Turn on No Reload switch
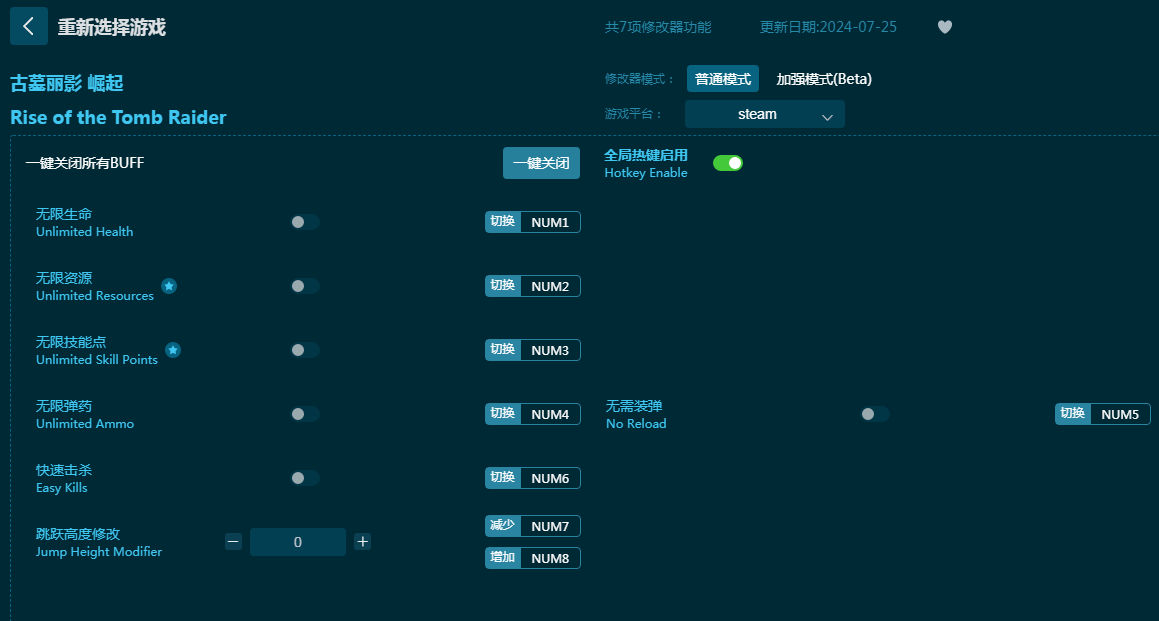The height and width of the screenshot is (621, 1159). (x=875, y=414)
